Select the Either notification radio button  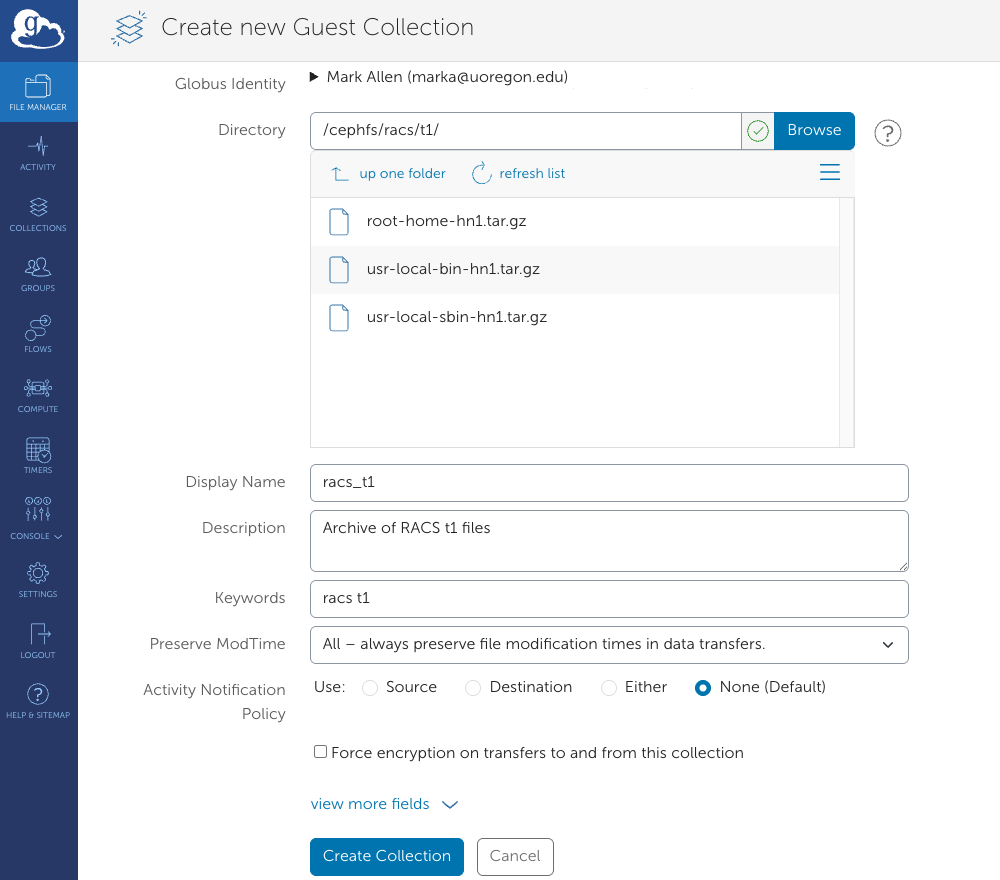click(x=608, y=688)
